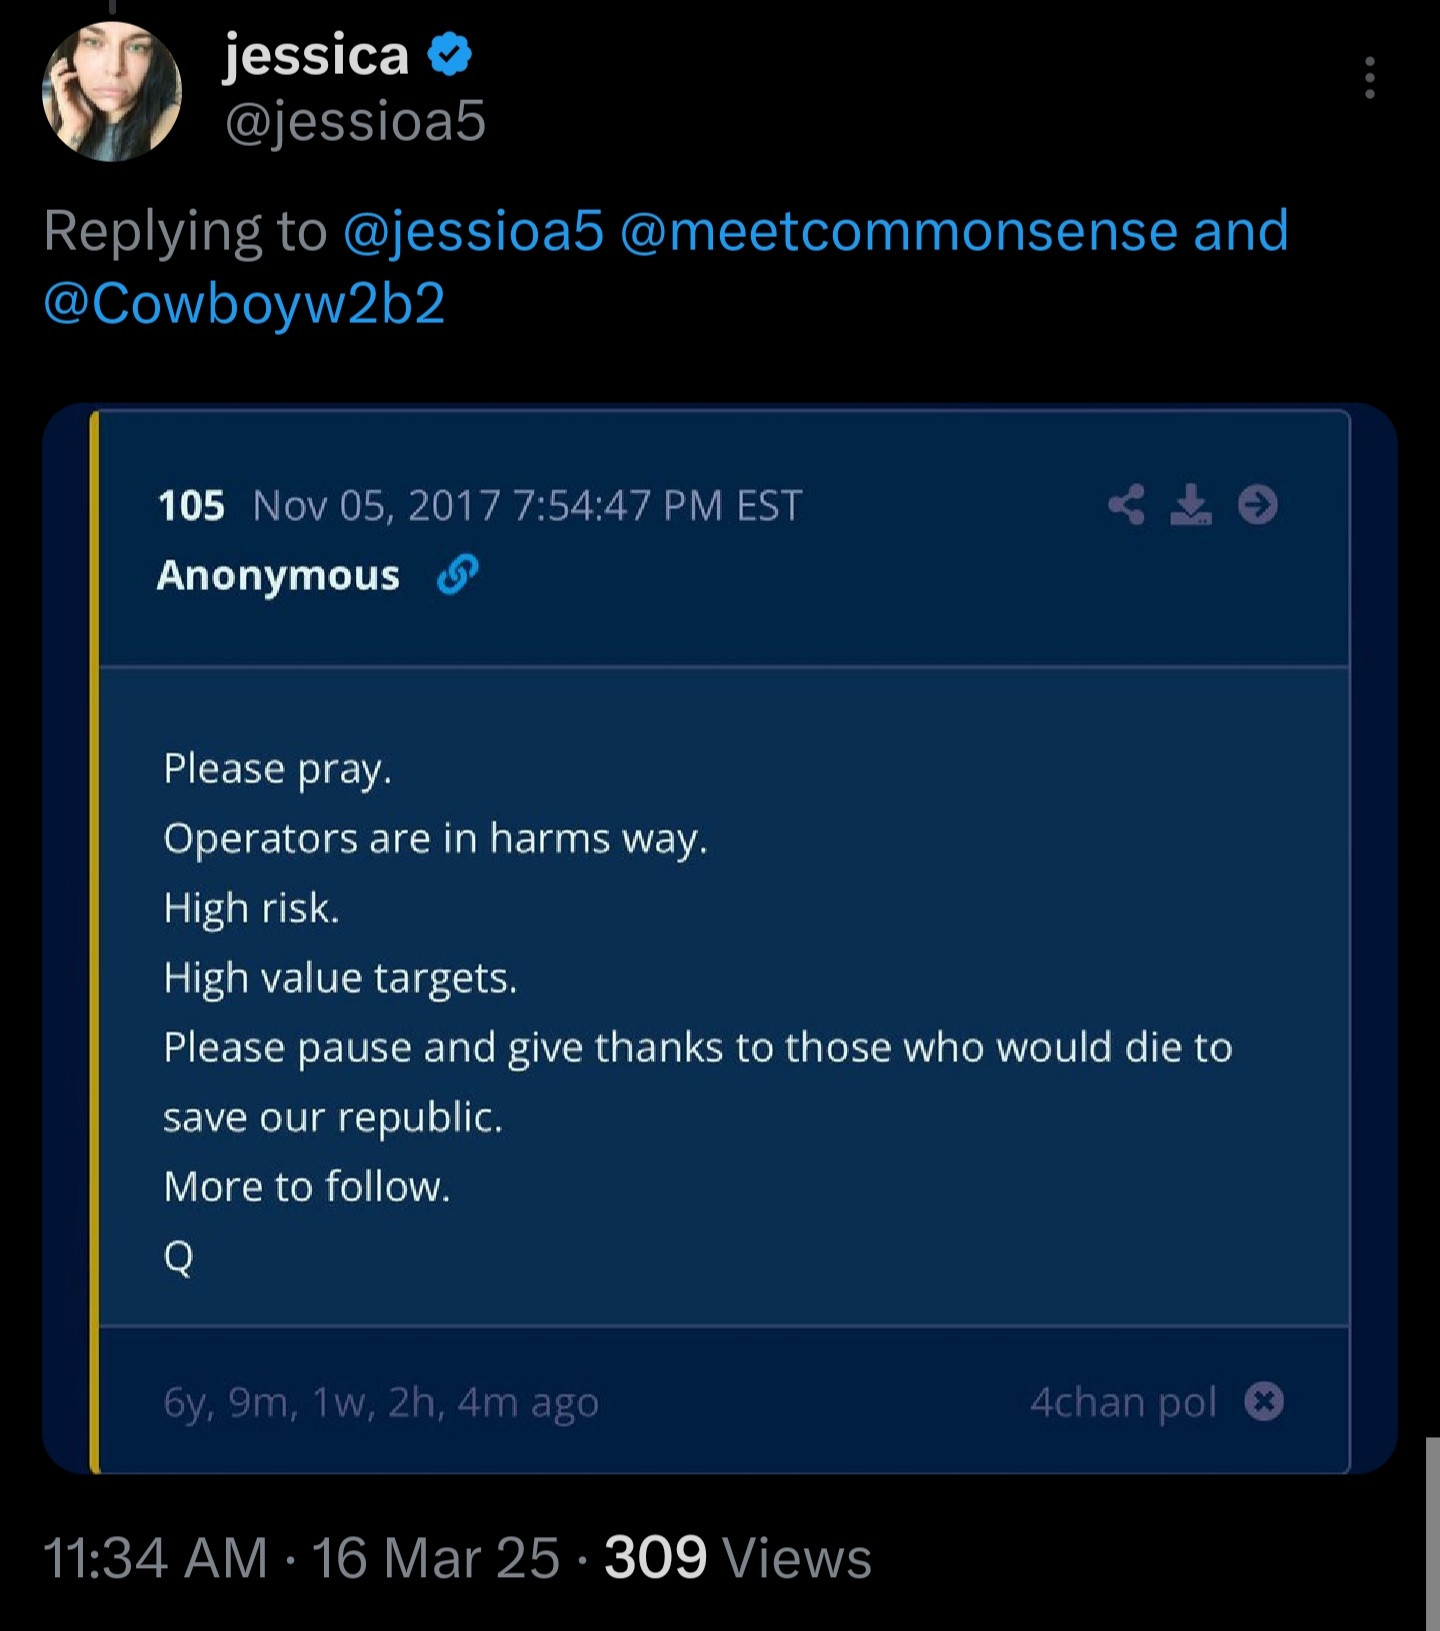This screenshot has height=1631, width=1440.
Task: Click the 4chan pol source label
Action: 1123,1402
